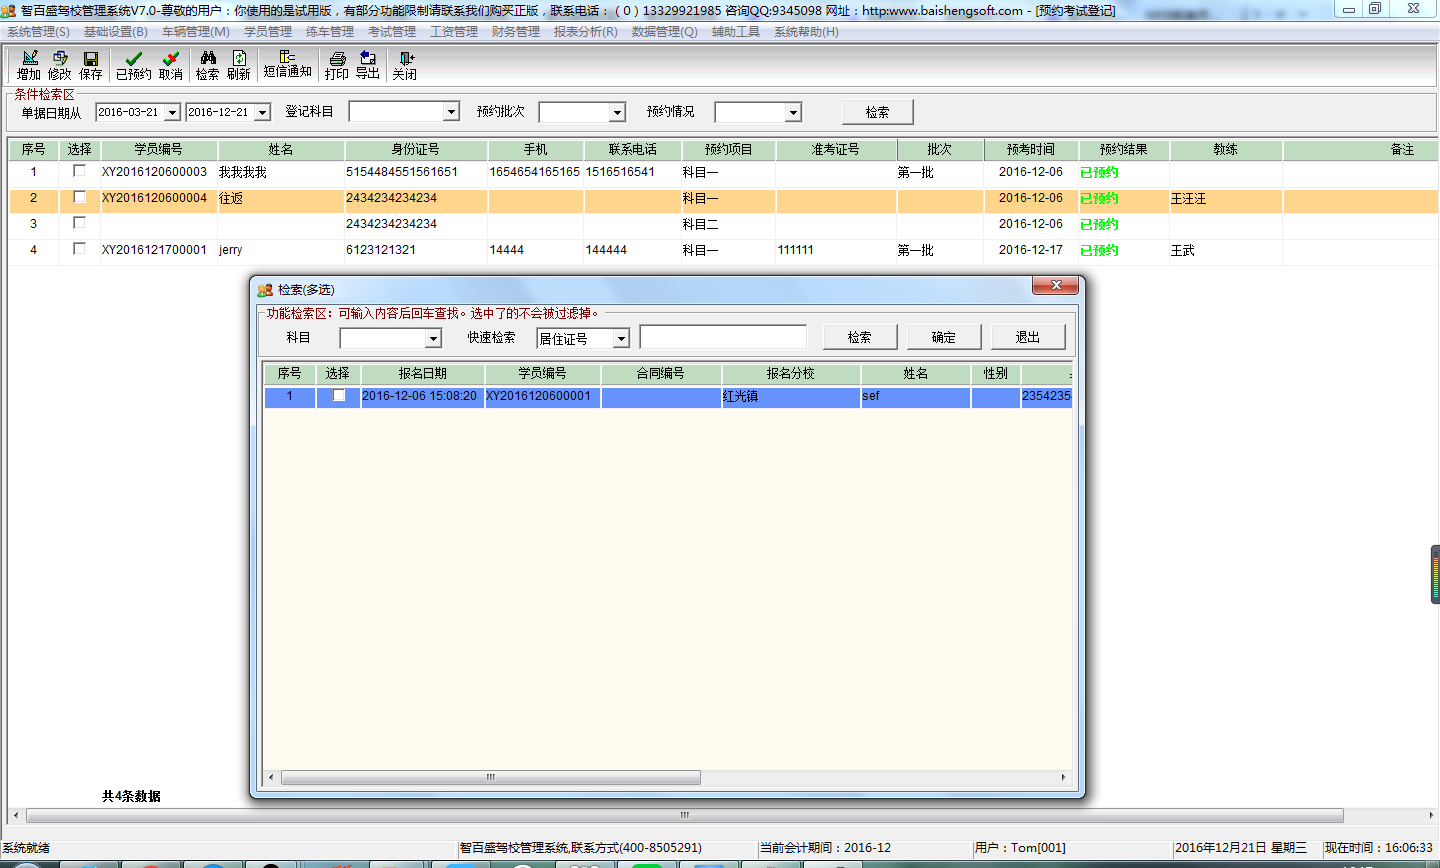Click 检索 button in the dialog
The width and height of the screenshot is (1440, 868).
(x=860, y=337)
